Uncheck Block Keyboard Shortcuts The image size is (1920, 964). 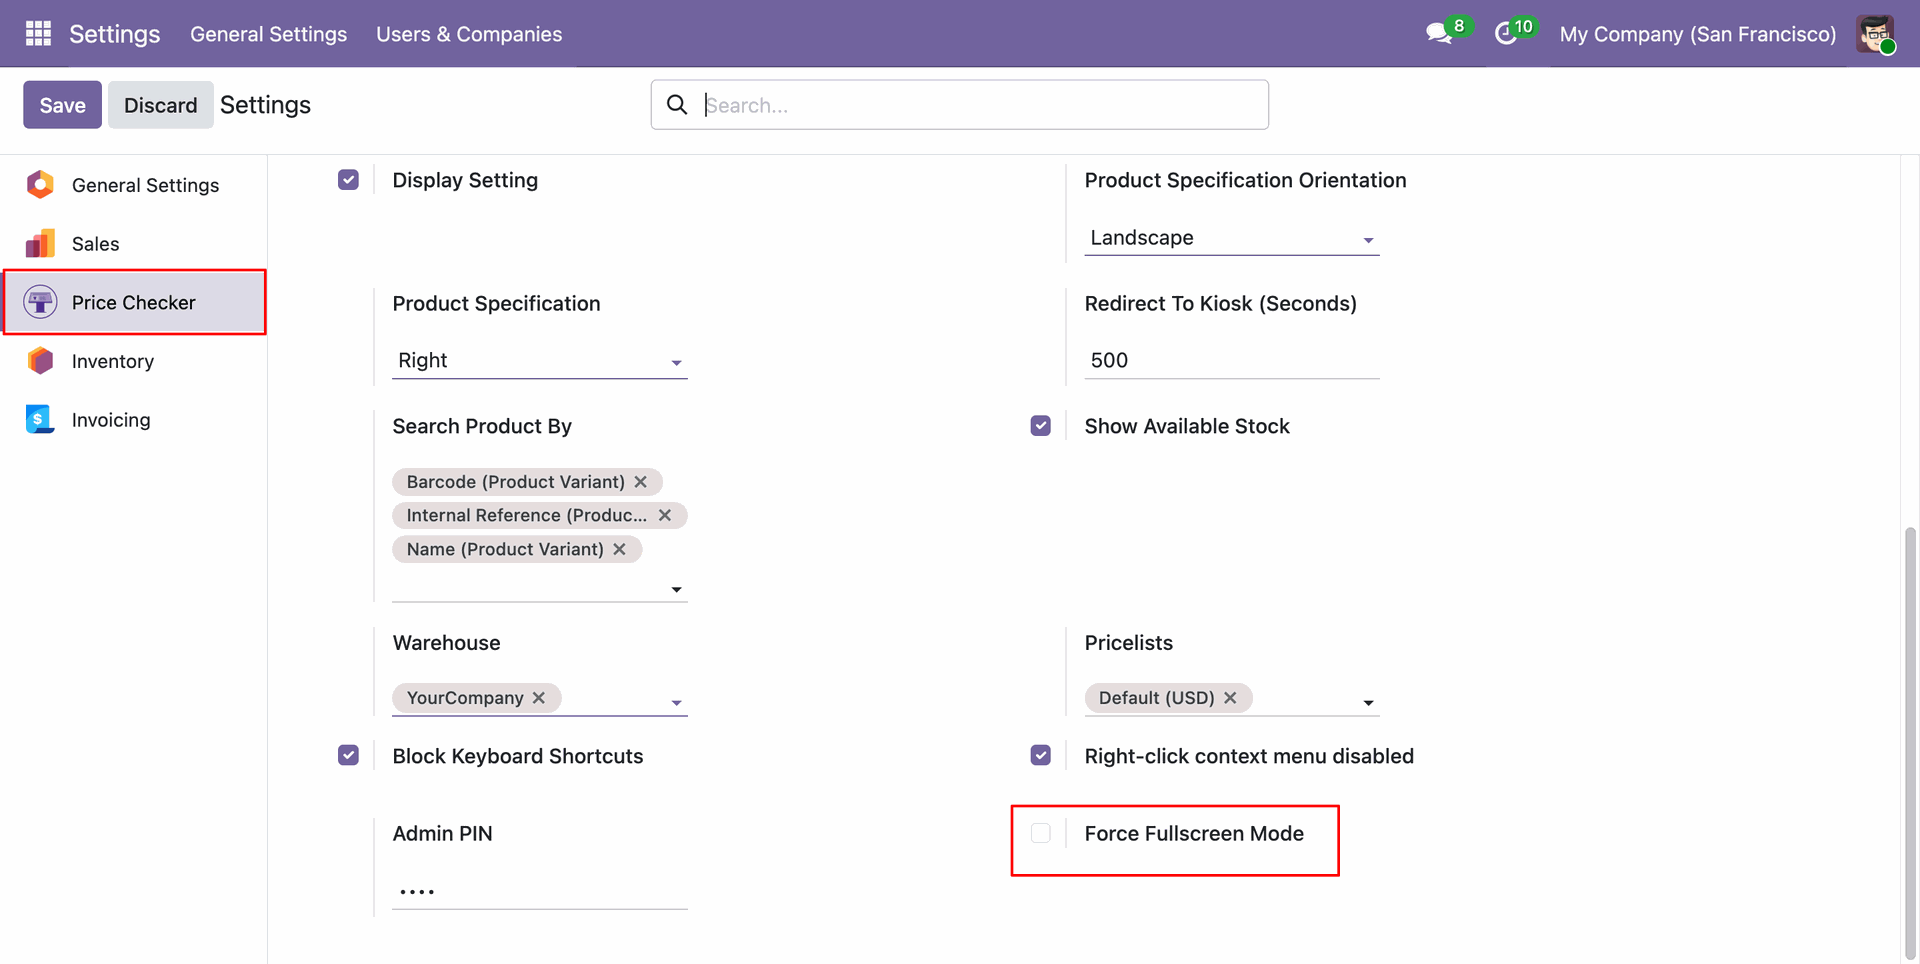[348, 755]
